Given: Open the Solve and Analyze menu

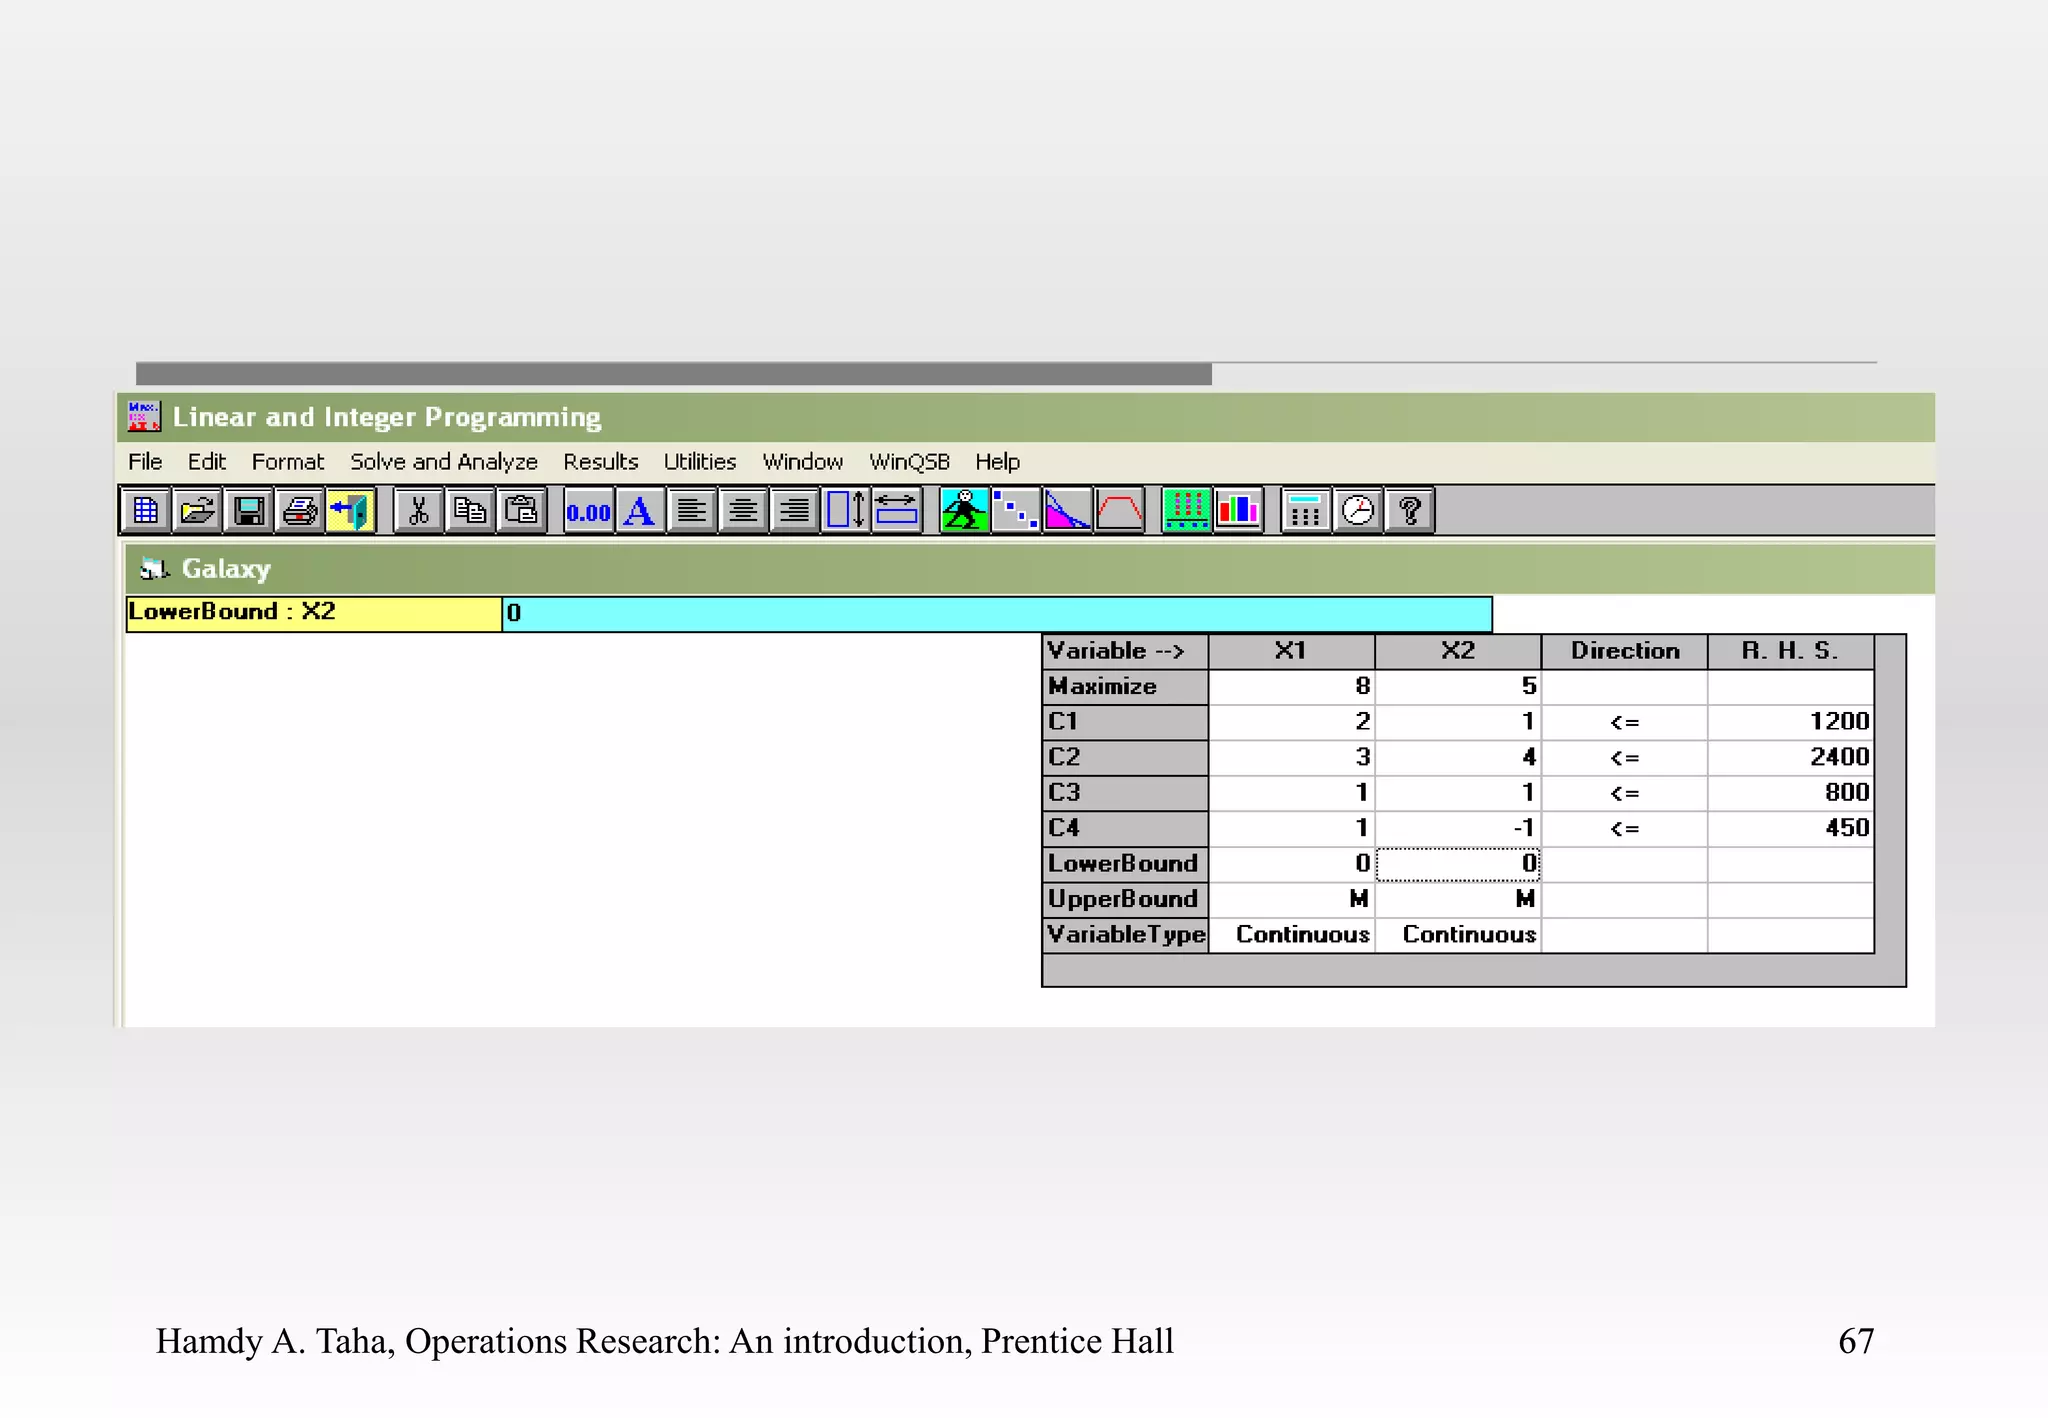Looking at the screenshot, I should pyautogui.click(x=443, y=462).
